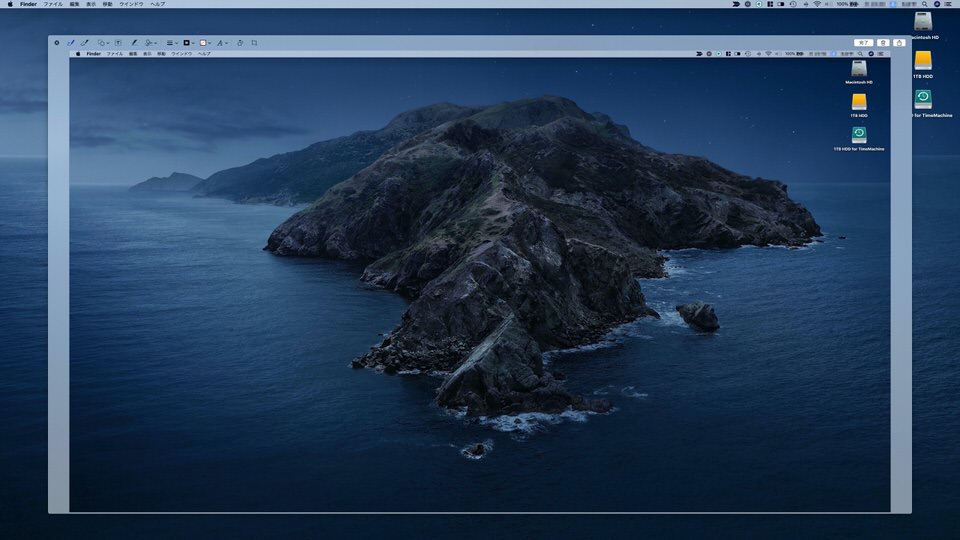Open the 移動 menu in top menu bar

(x=107, y=4)
